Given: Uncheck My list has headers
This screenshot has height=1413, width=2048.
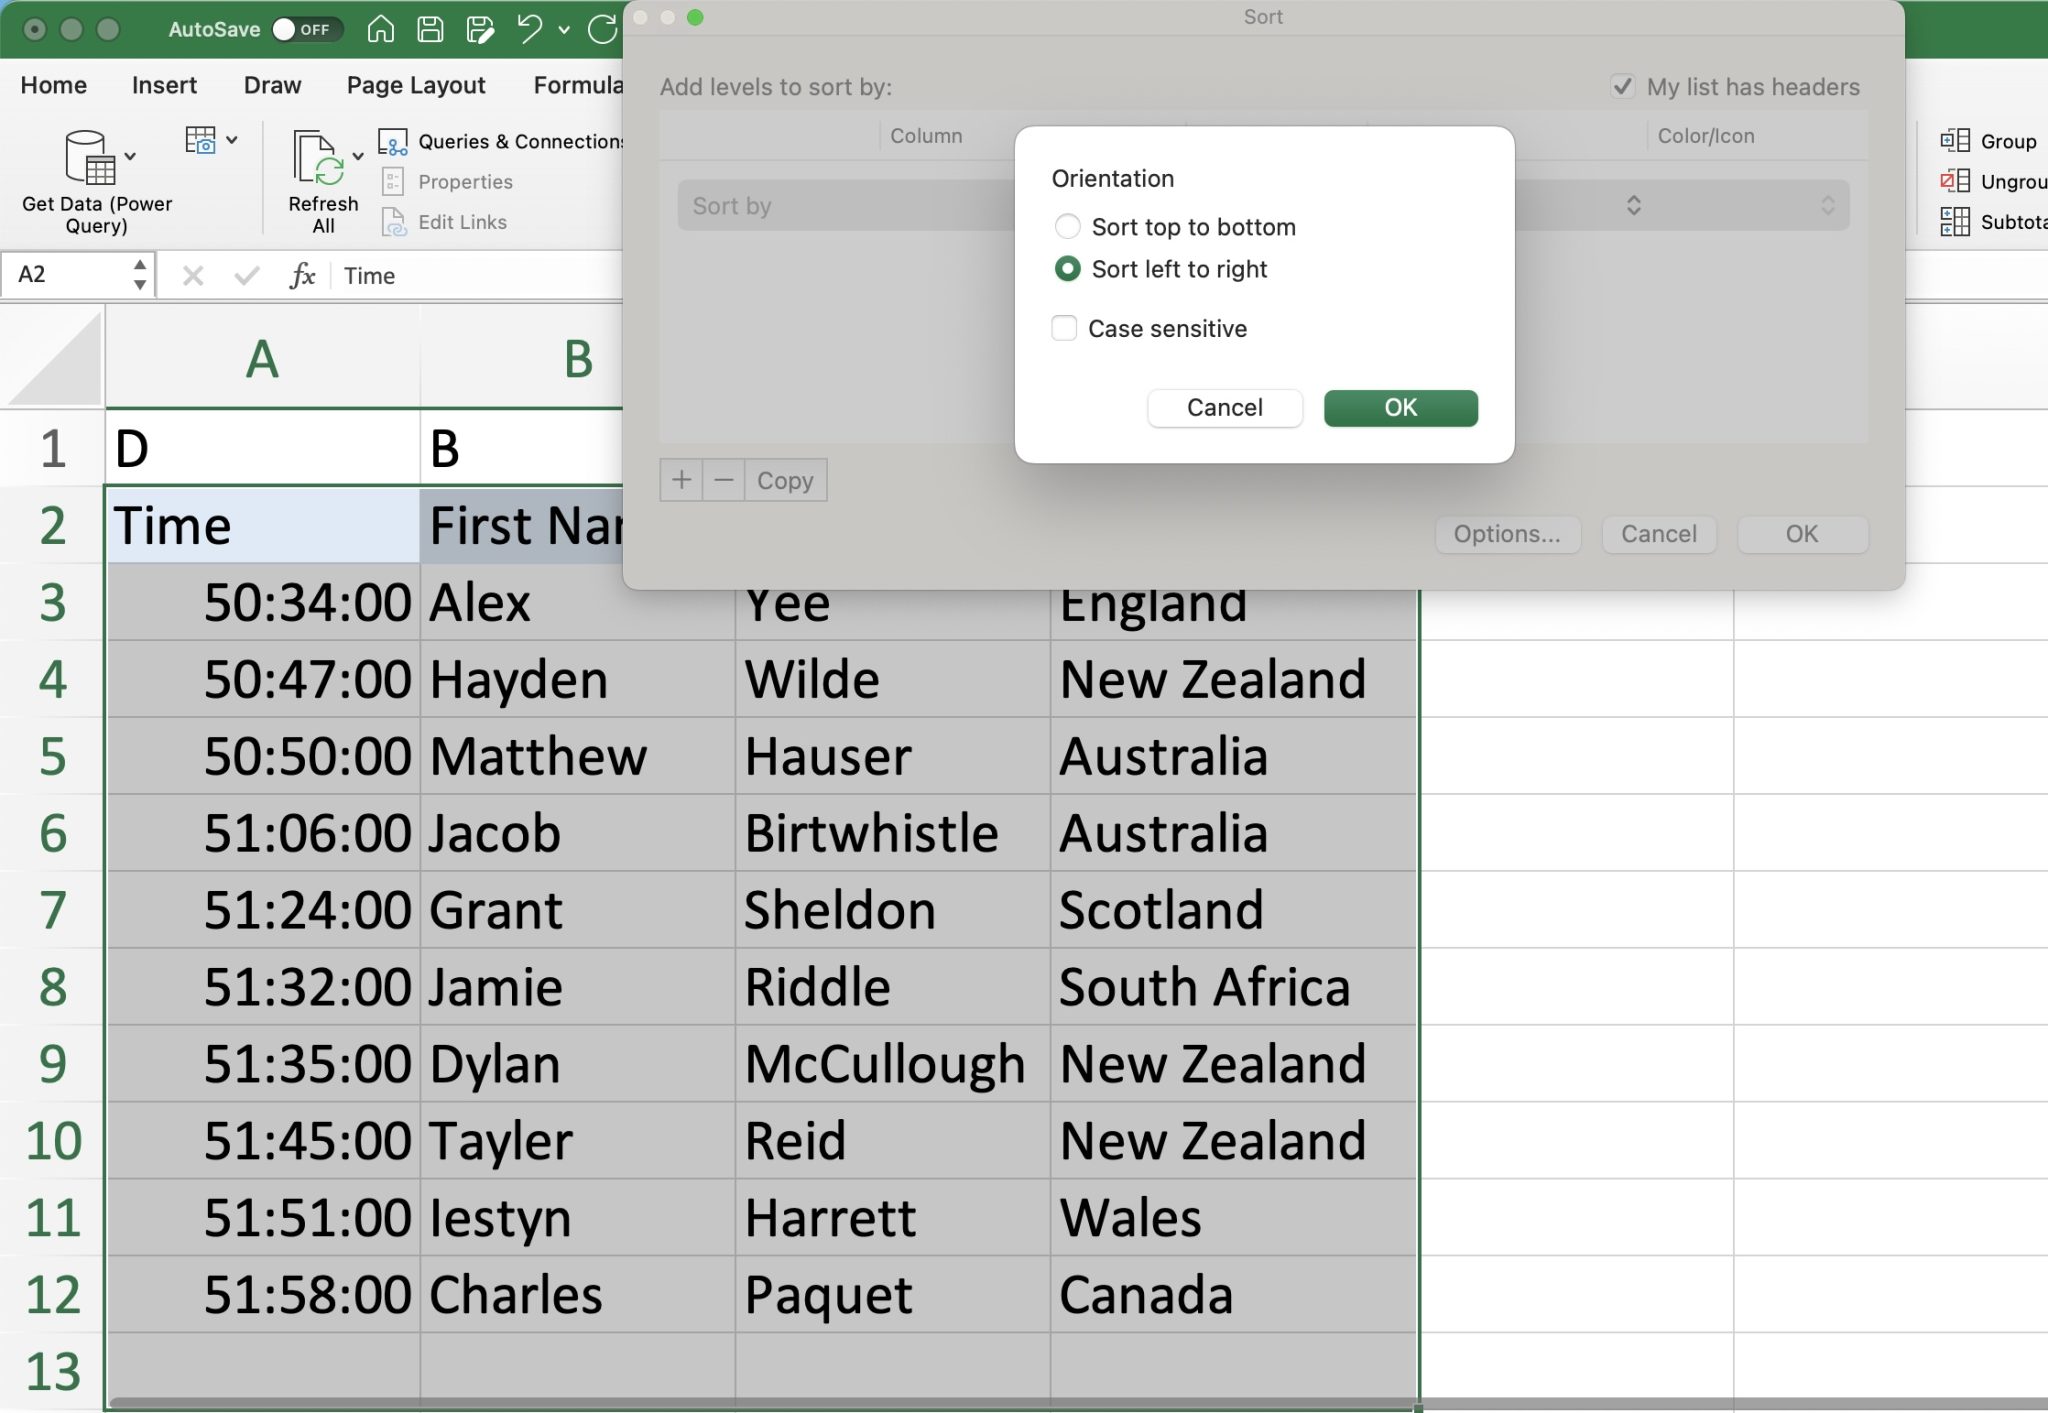Looking at the screenshot, I should coord(1624,86).
